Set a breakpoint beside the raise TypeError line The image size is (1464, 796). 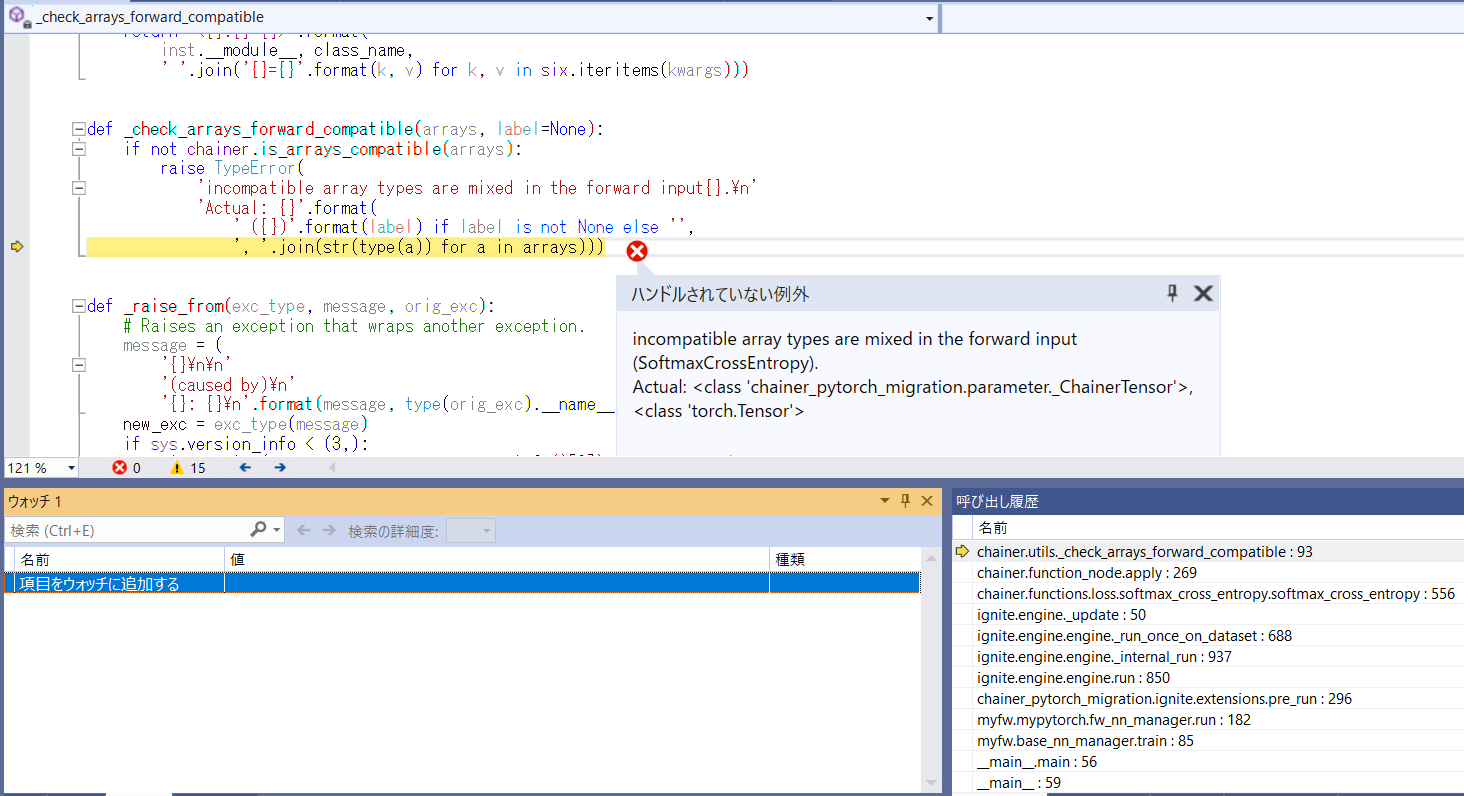[16, 167]
